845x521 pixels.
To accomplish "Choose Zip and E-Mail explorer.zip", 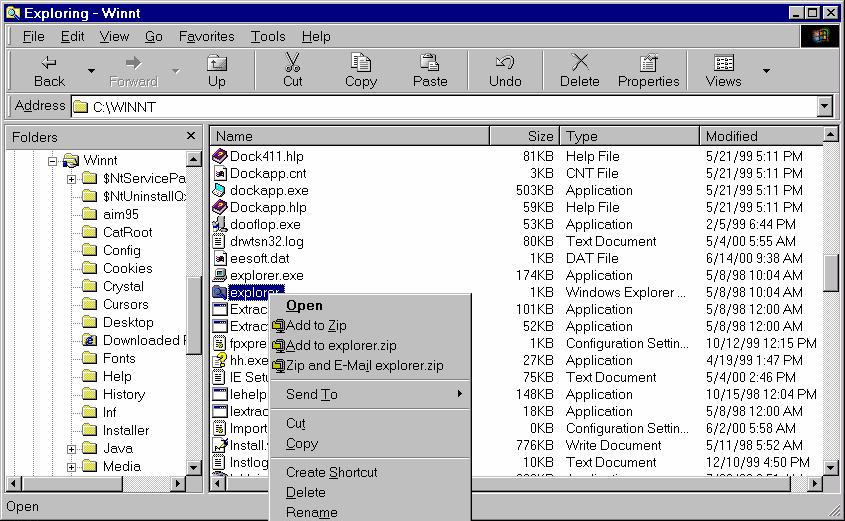I will pyautogui.click(x=370, y=365).
